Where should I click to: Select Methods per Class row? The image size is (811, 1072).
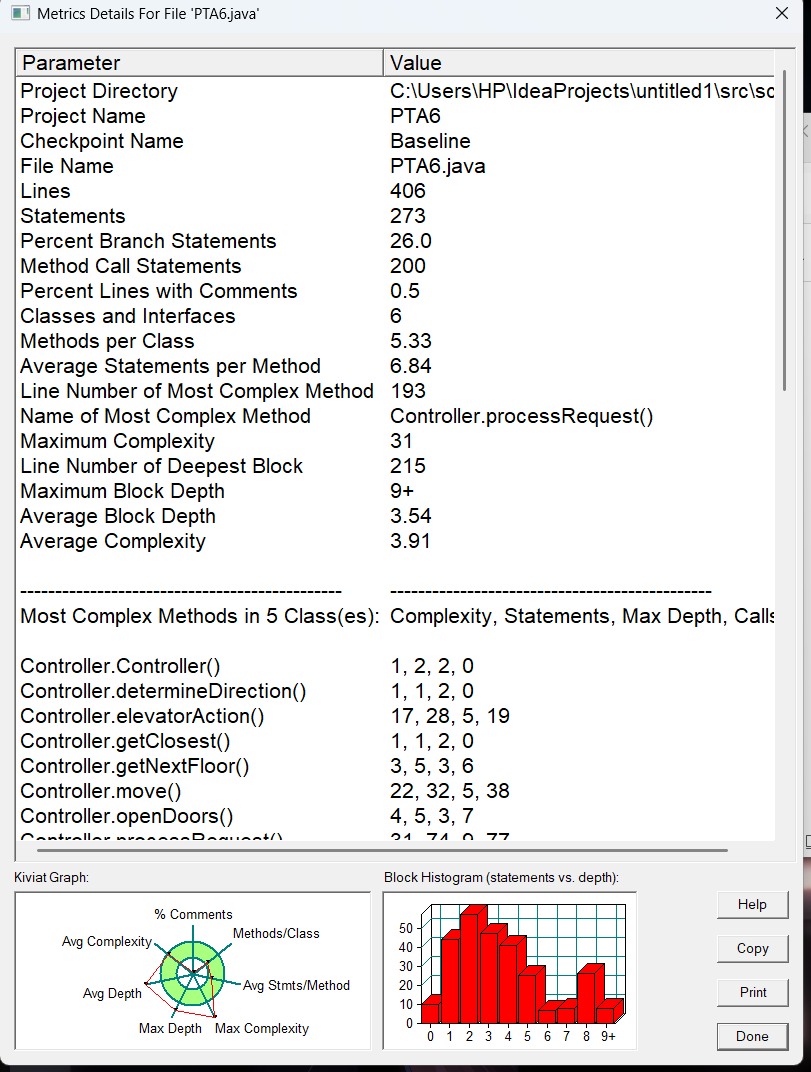395,341
